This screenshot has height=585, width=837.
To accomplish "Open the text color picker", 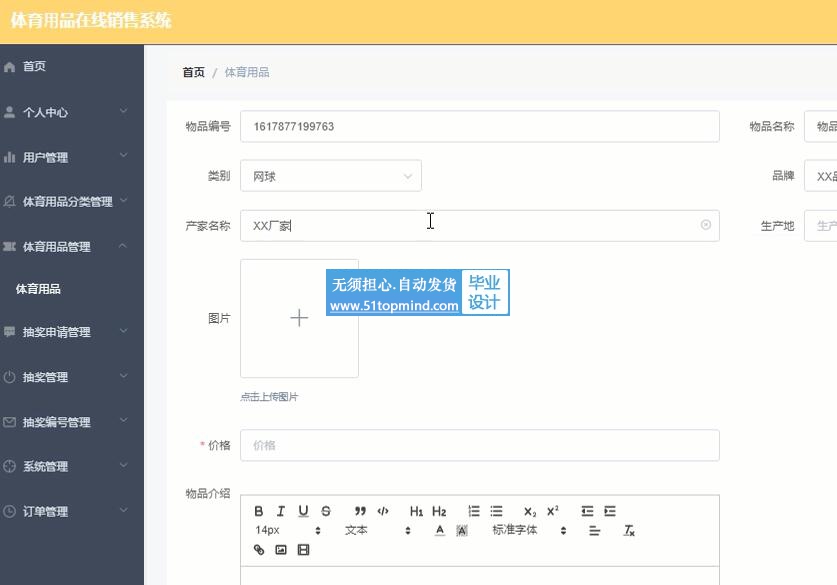I will tap(439, 531).
